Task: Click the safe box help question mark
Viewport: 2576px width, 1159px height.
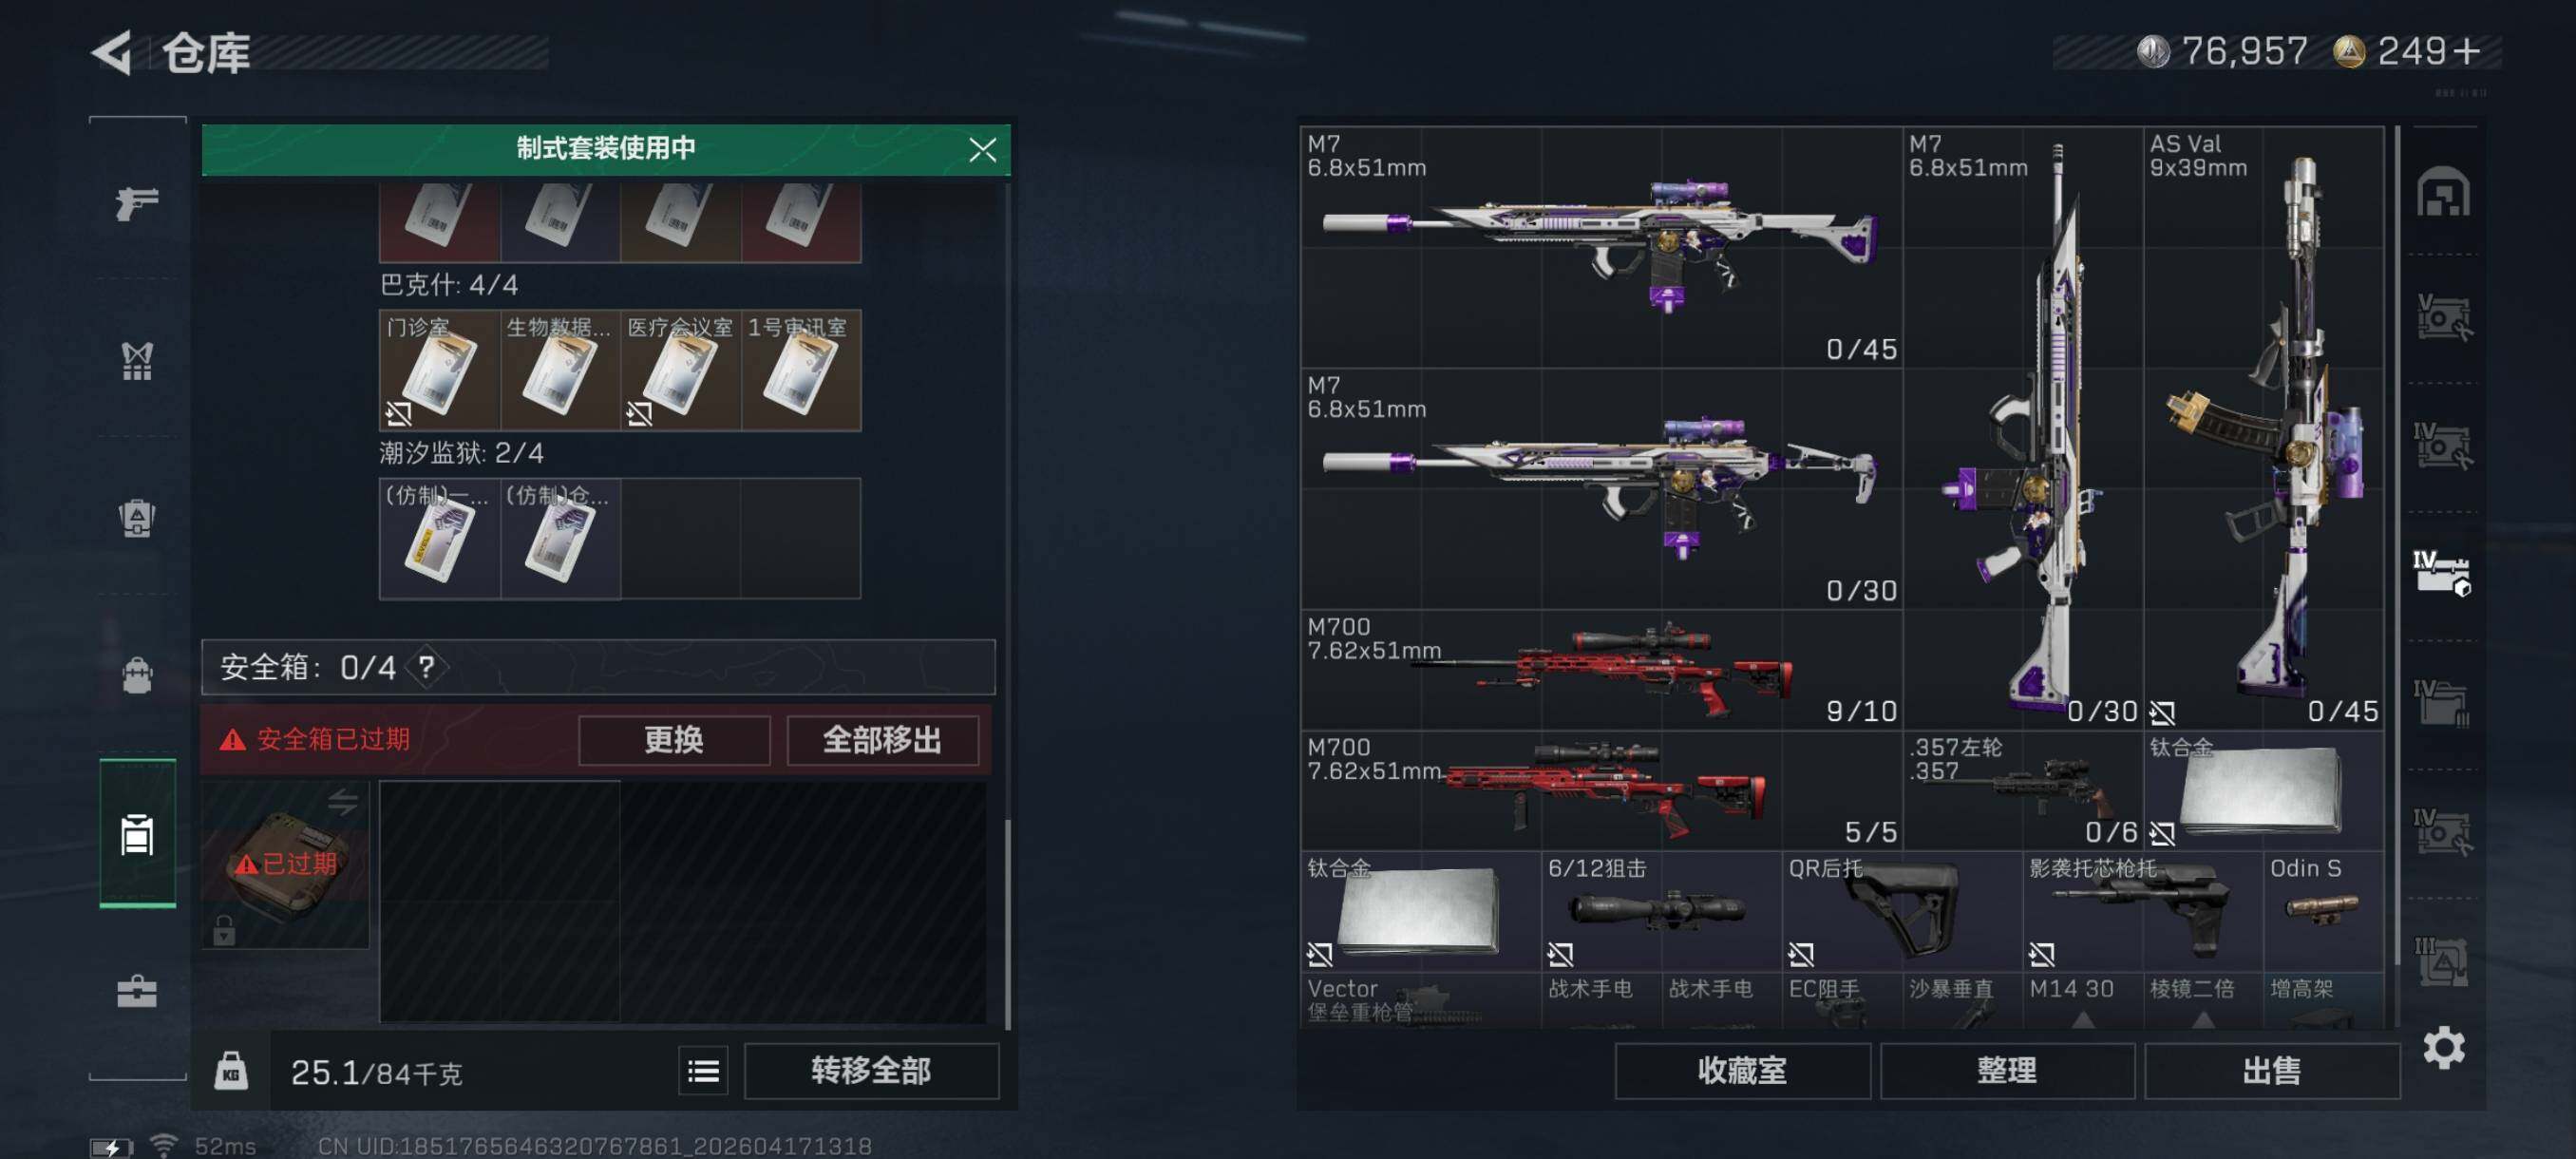Action: coord(427,666)
